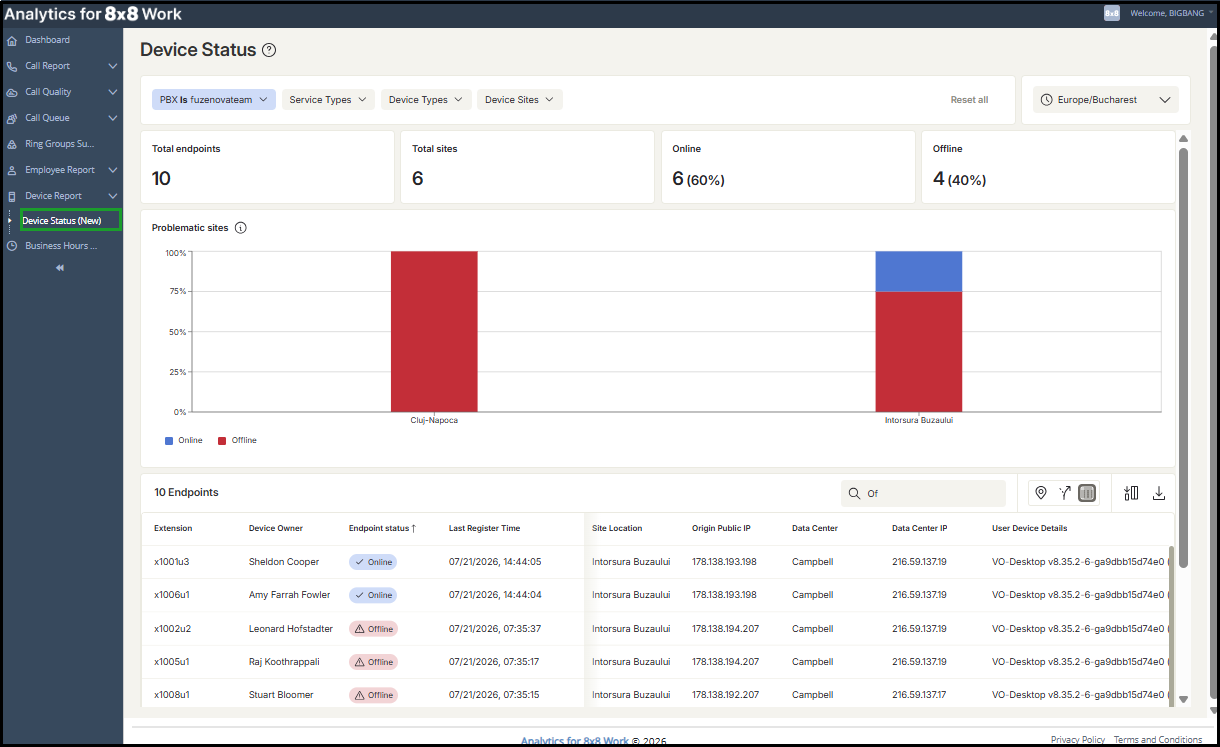Click the download endpoints icon
Image resolution: width=1220 pixels, height=747 pixels.
click(x=1159, y=493)
